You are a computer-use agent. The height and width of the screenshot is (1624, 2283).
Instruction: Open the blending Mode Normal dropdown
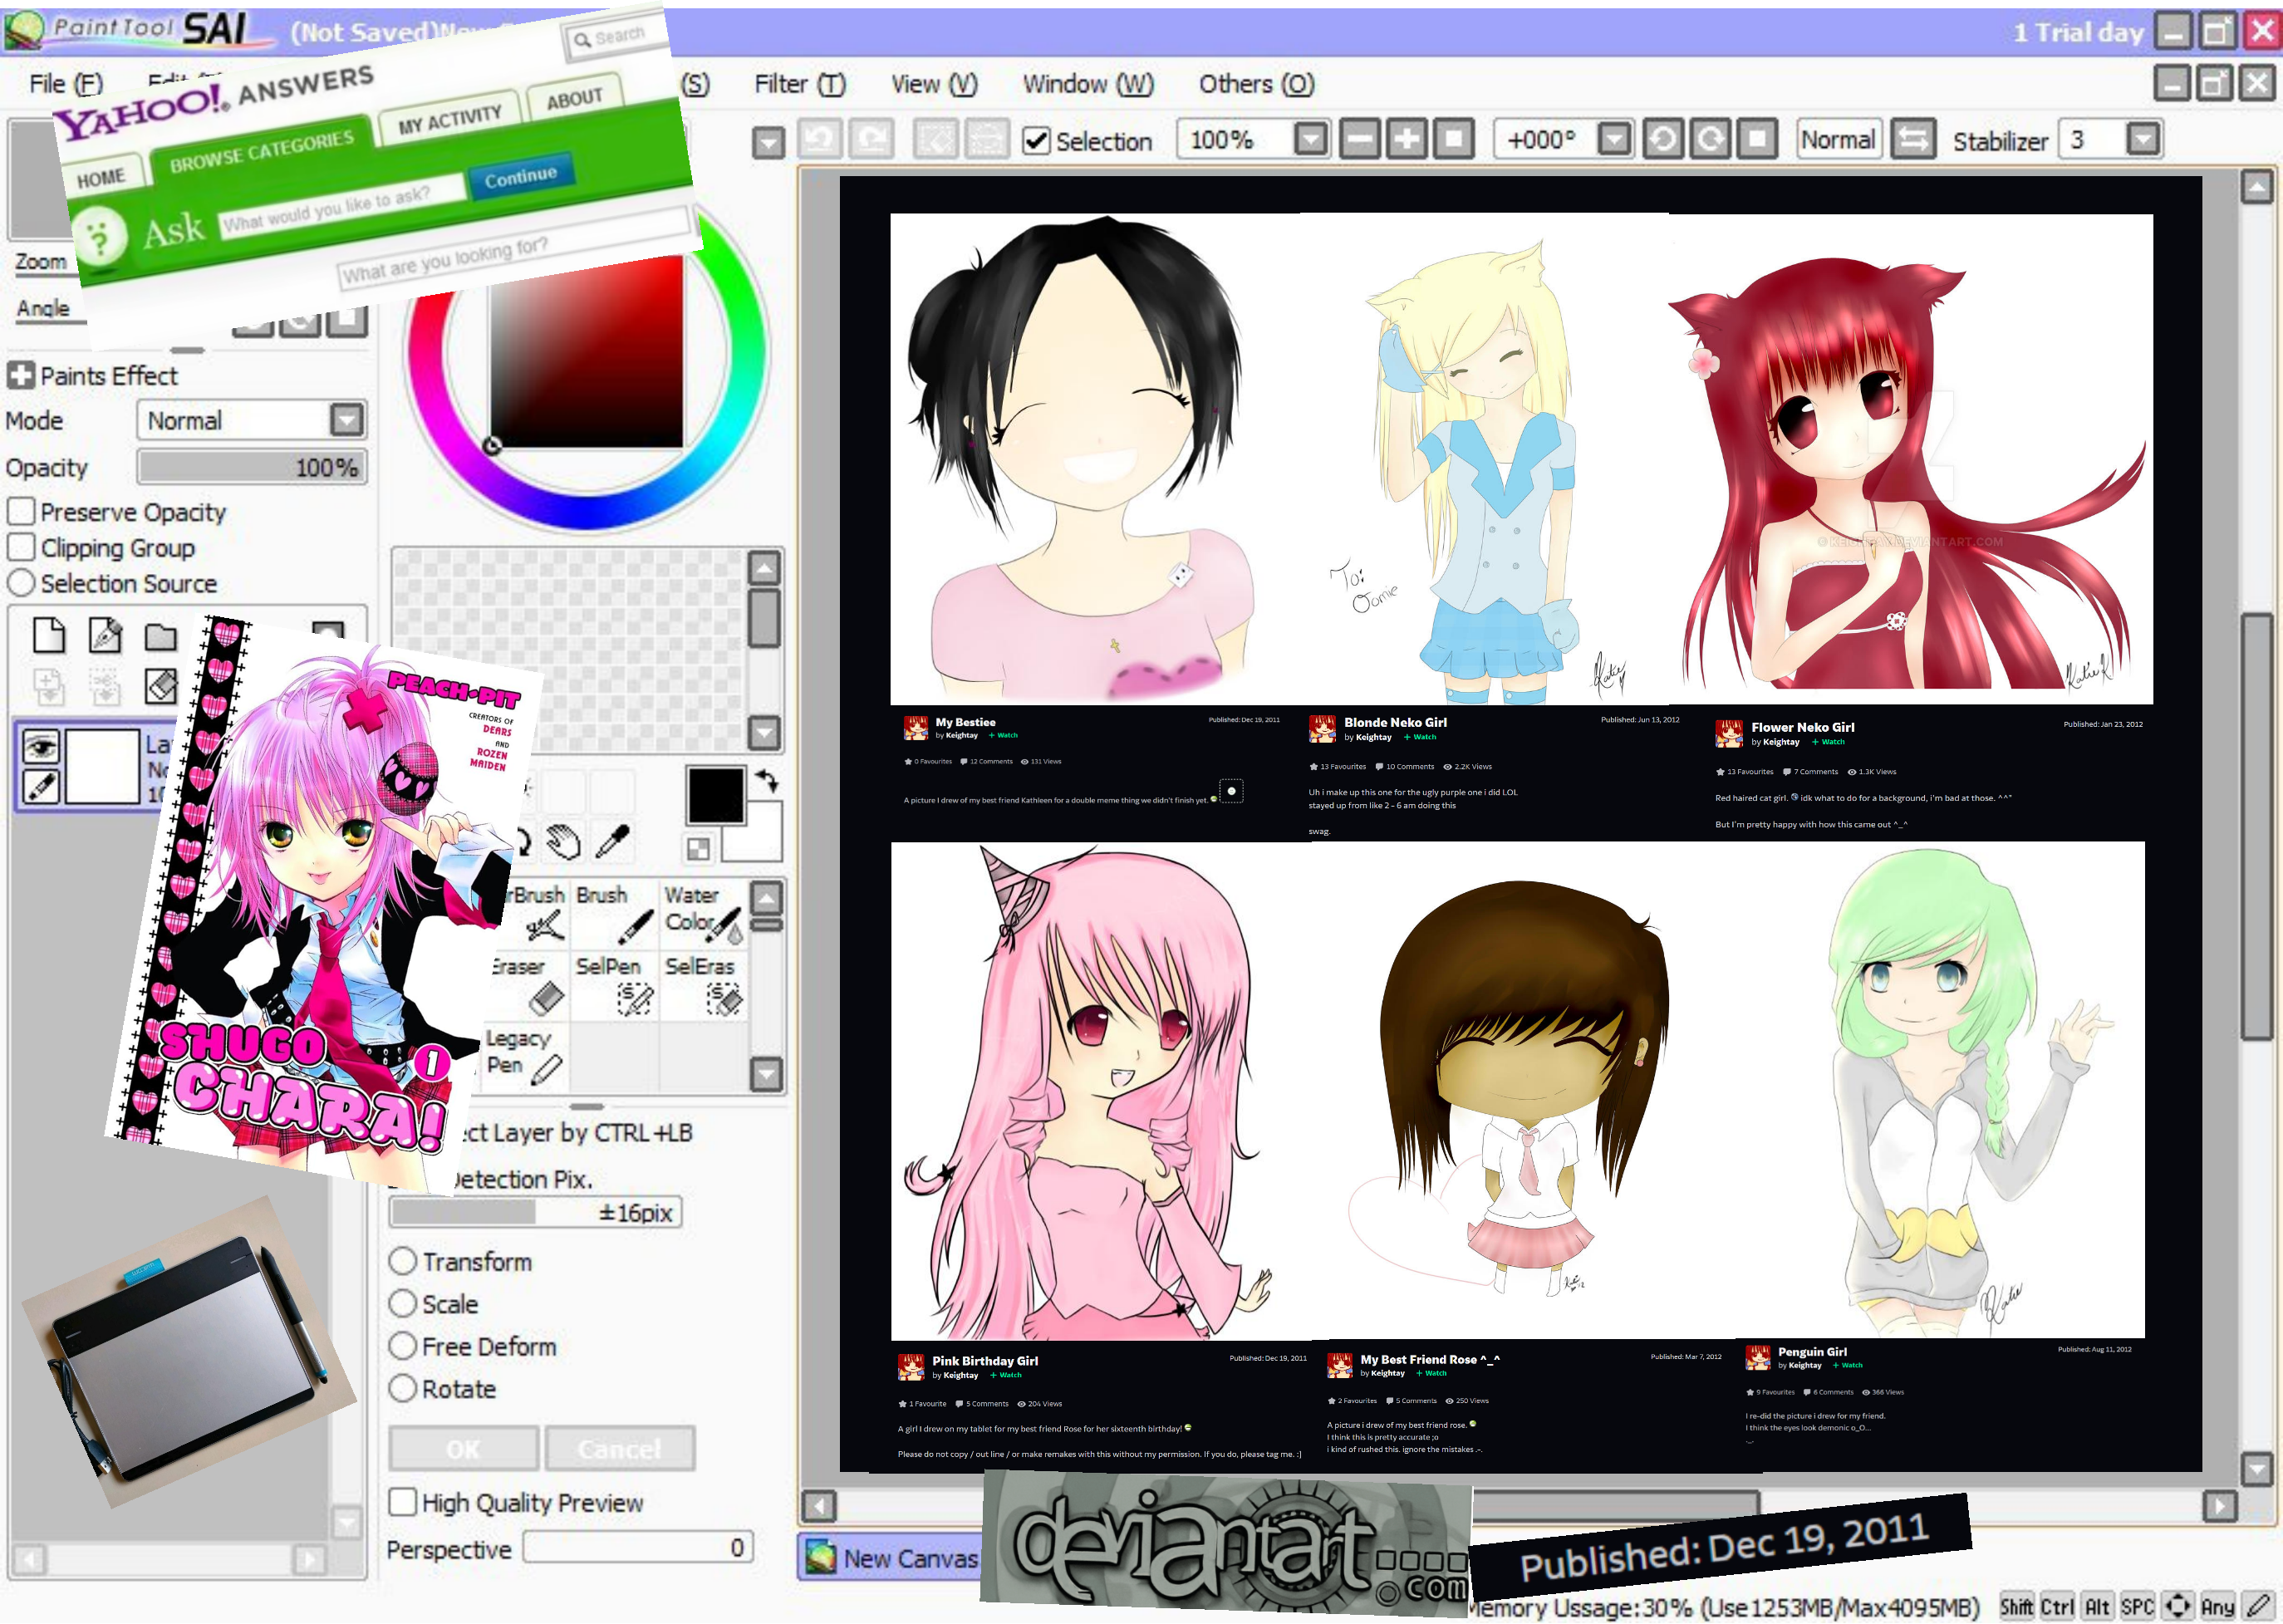[347, 420]
